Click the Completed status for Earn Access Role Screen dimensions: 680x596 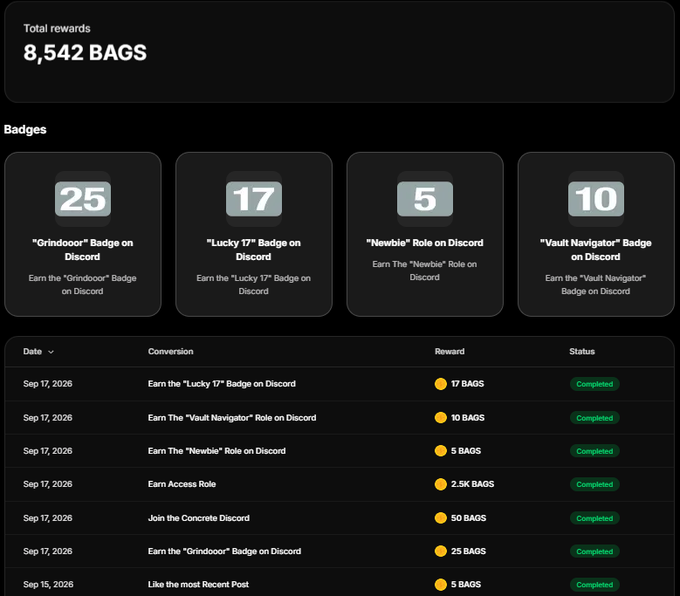point(594,484)
